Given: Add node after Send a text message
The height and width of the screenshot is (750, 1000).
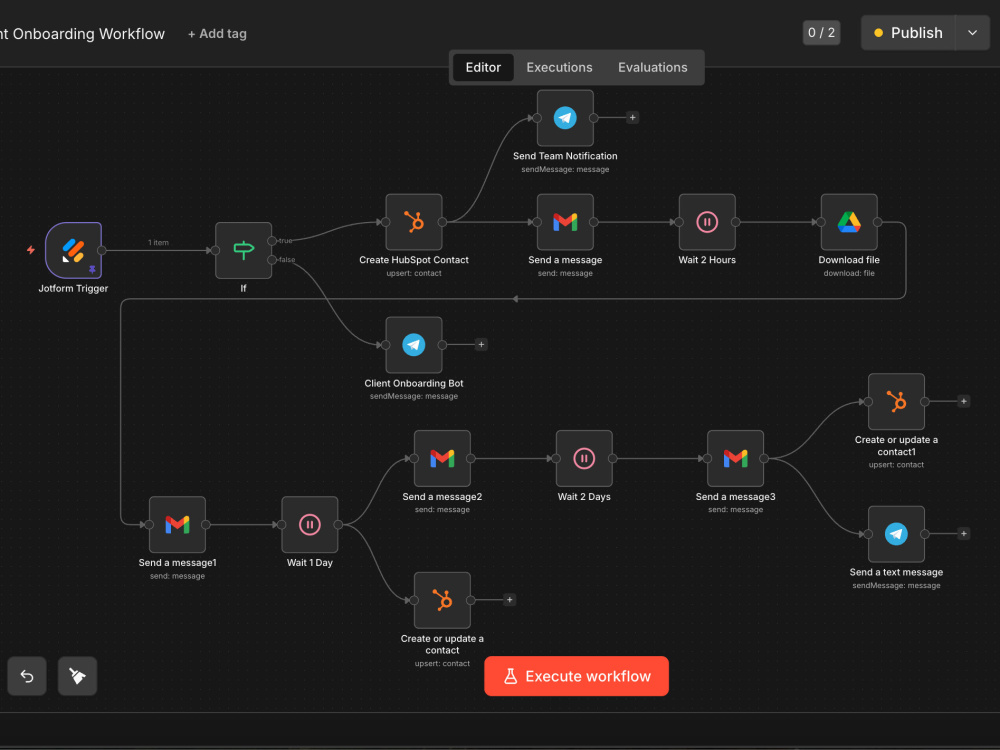Looking at the screenshot, I should point(964,534).
